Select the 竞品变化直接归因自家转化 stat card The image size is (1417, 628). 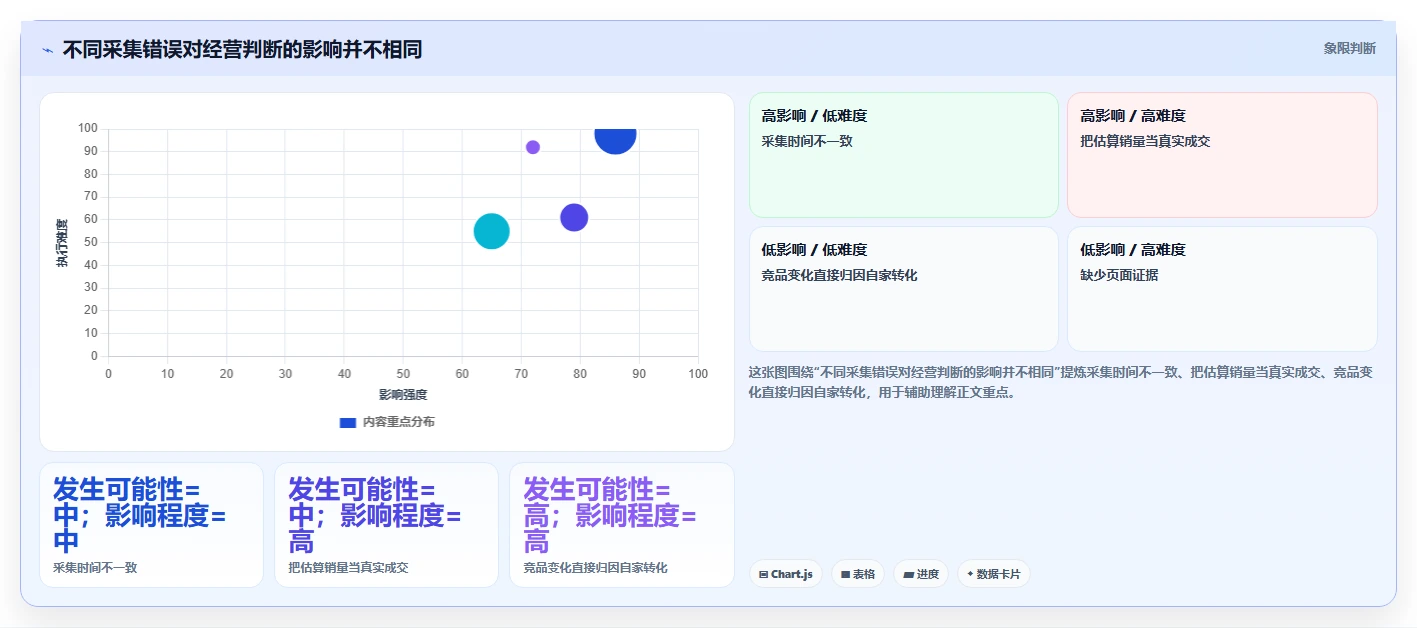[622, 525]
